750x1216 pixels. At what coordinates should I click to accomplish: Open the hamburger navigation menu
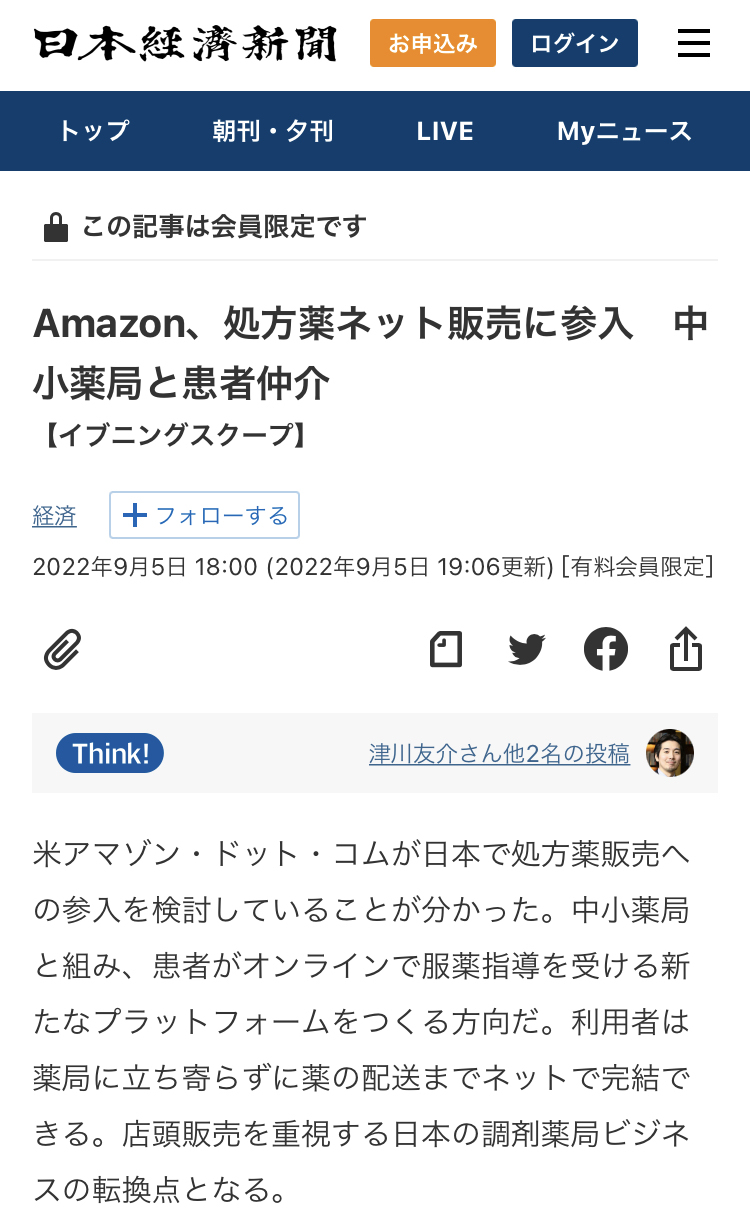pos(694,43)
